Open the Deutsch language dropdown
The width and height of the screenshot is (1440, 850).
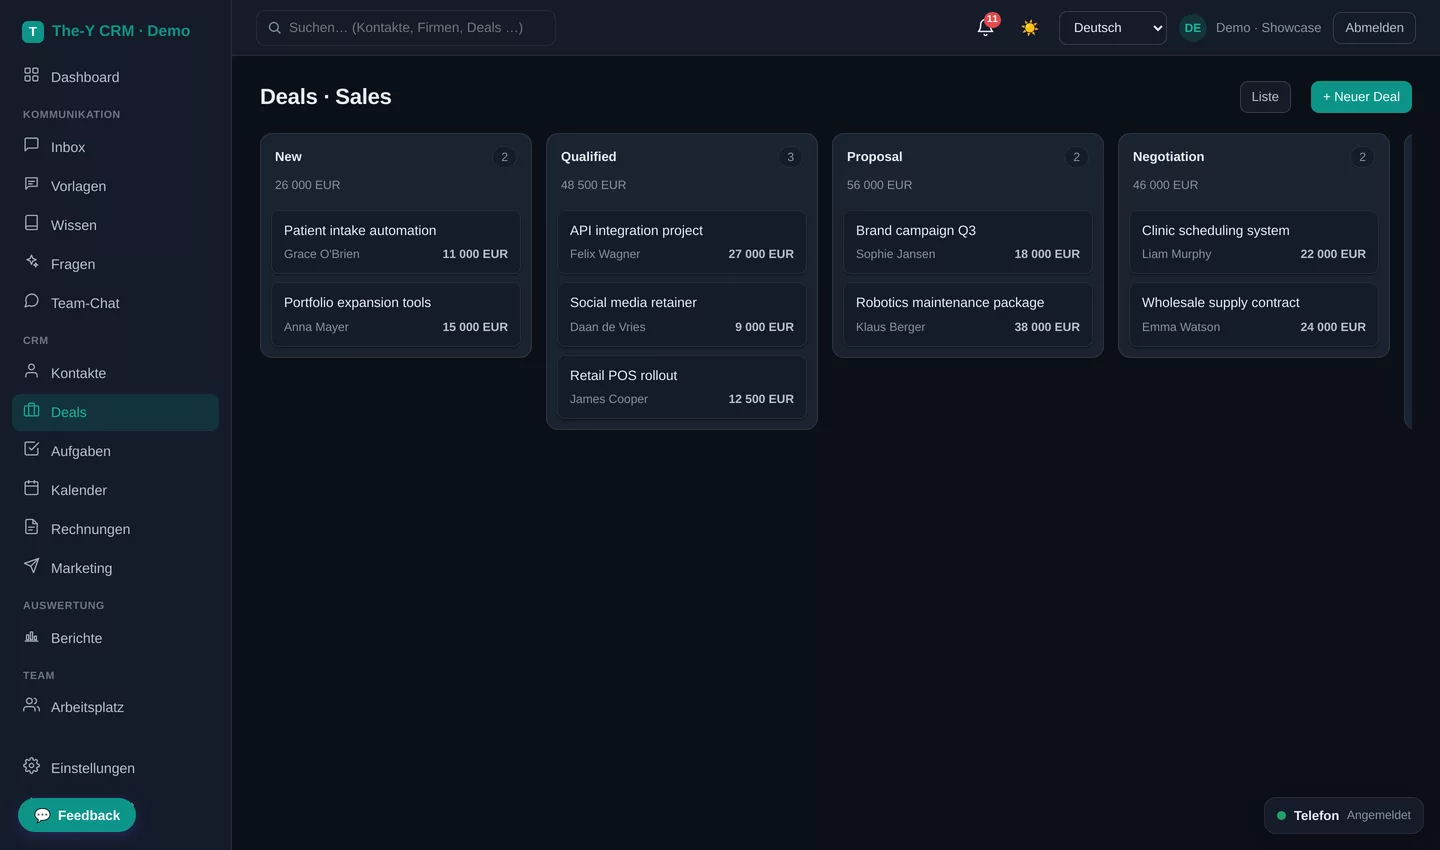pyautogui.click(x=1113, y=28)
